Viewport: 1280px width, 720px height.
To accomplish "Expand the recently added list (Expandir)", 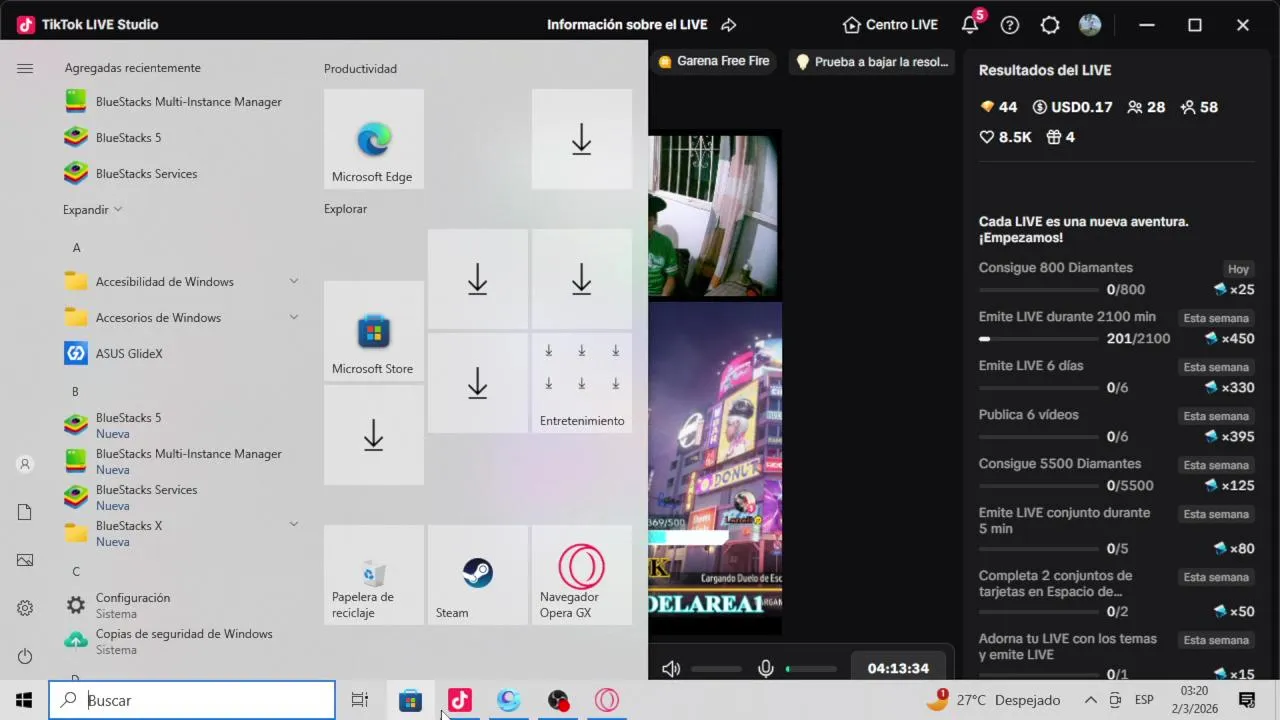I will coord(92,210).
